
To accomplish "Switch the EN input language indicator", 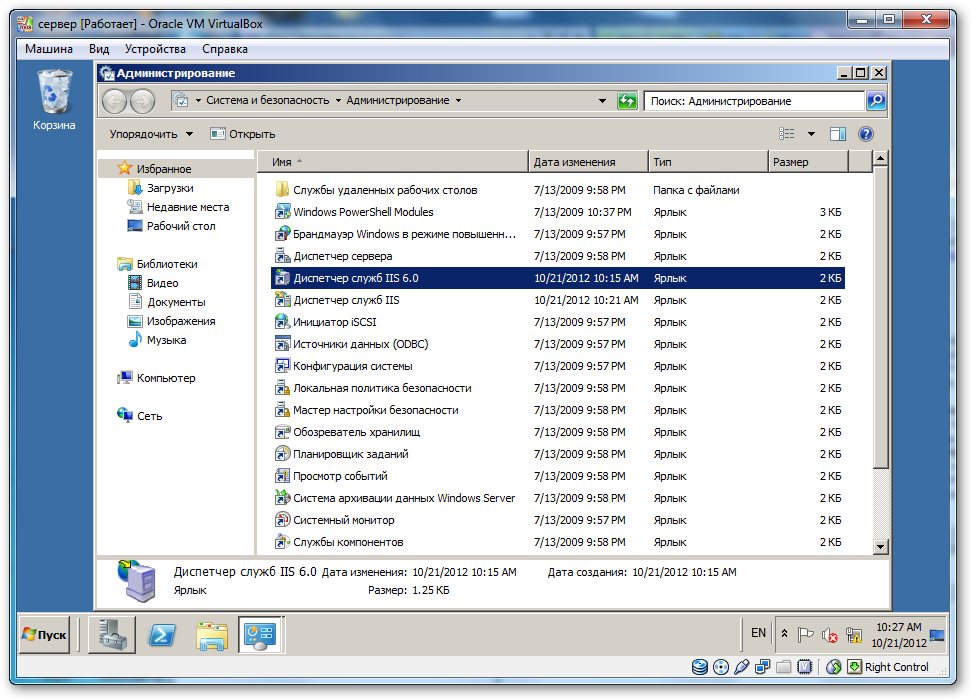I will point(759,633).
